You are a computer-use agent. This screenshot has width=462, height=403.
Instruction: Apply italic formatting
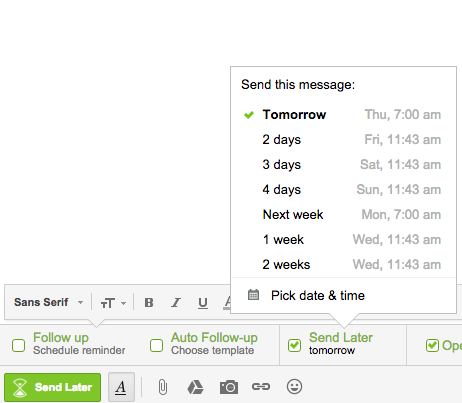click(176, 303)
